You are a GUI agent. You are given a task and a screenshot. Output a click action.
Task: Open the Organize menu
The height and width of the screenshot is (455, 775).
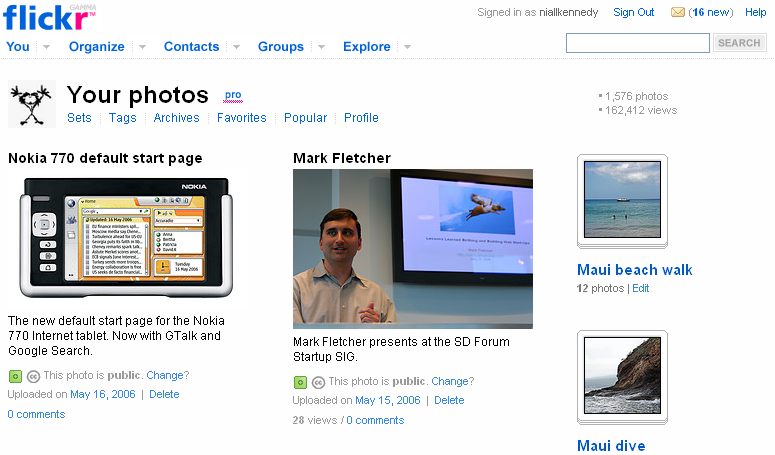(x=96, y=46)
